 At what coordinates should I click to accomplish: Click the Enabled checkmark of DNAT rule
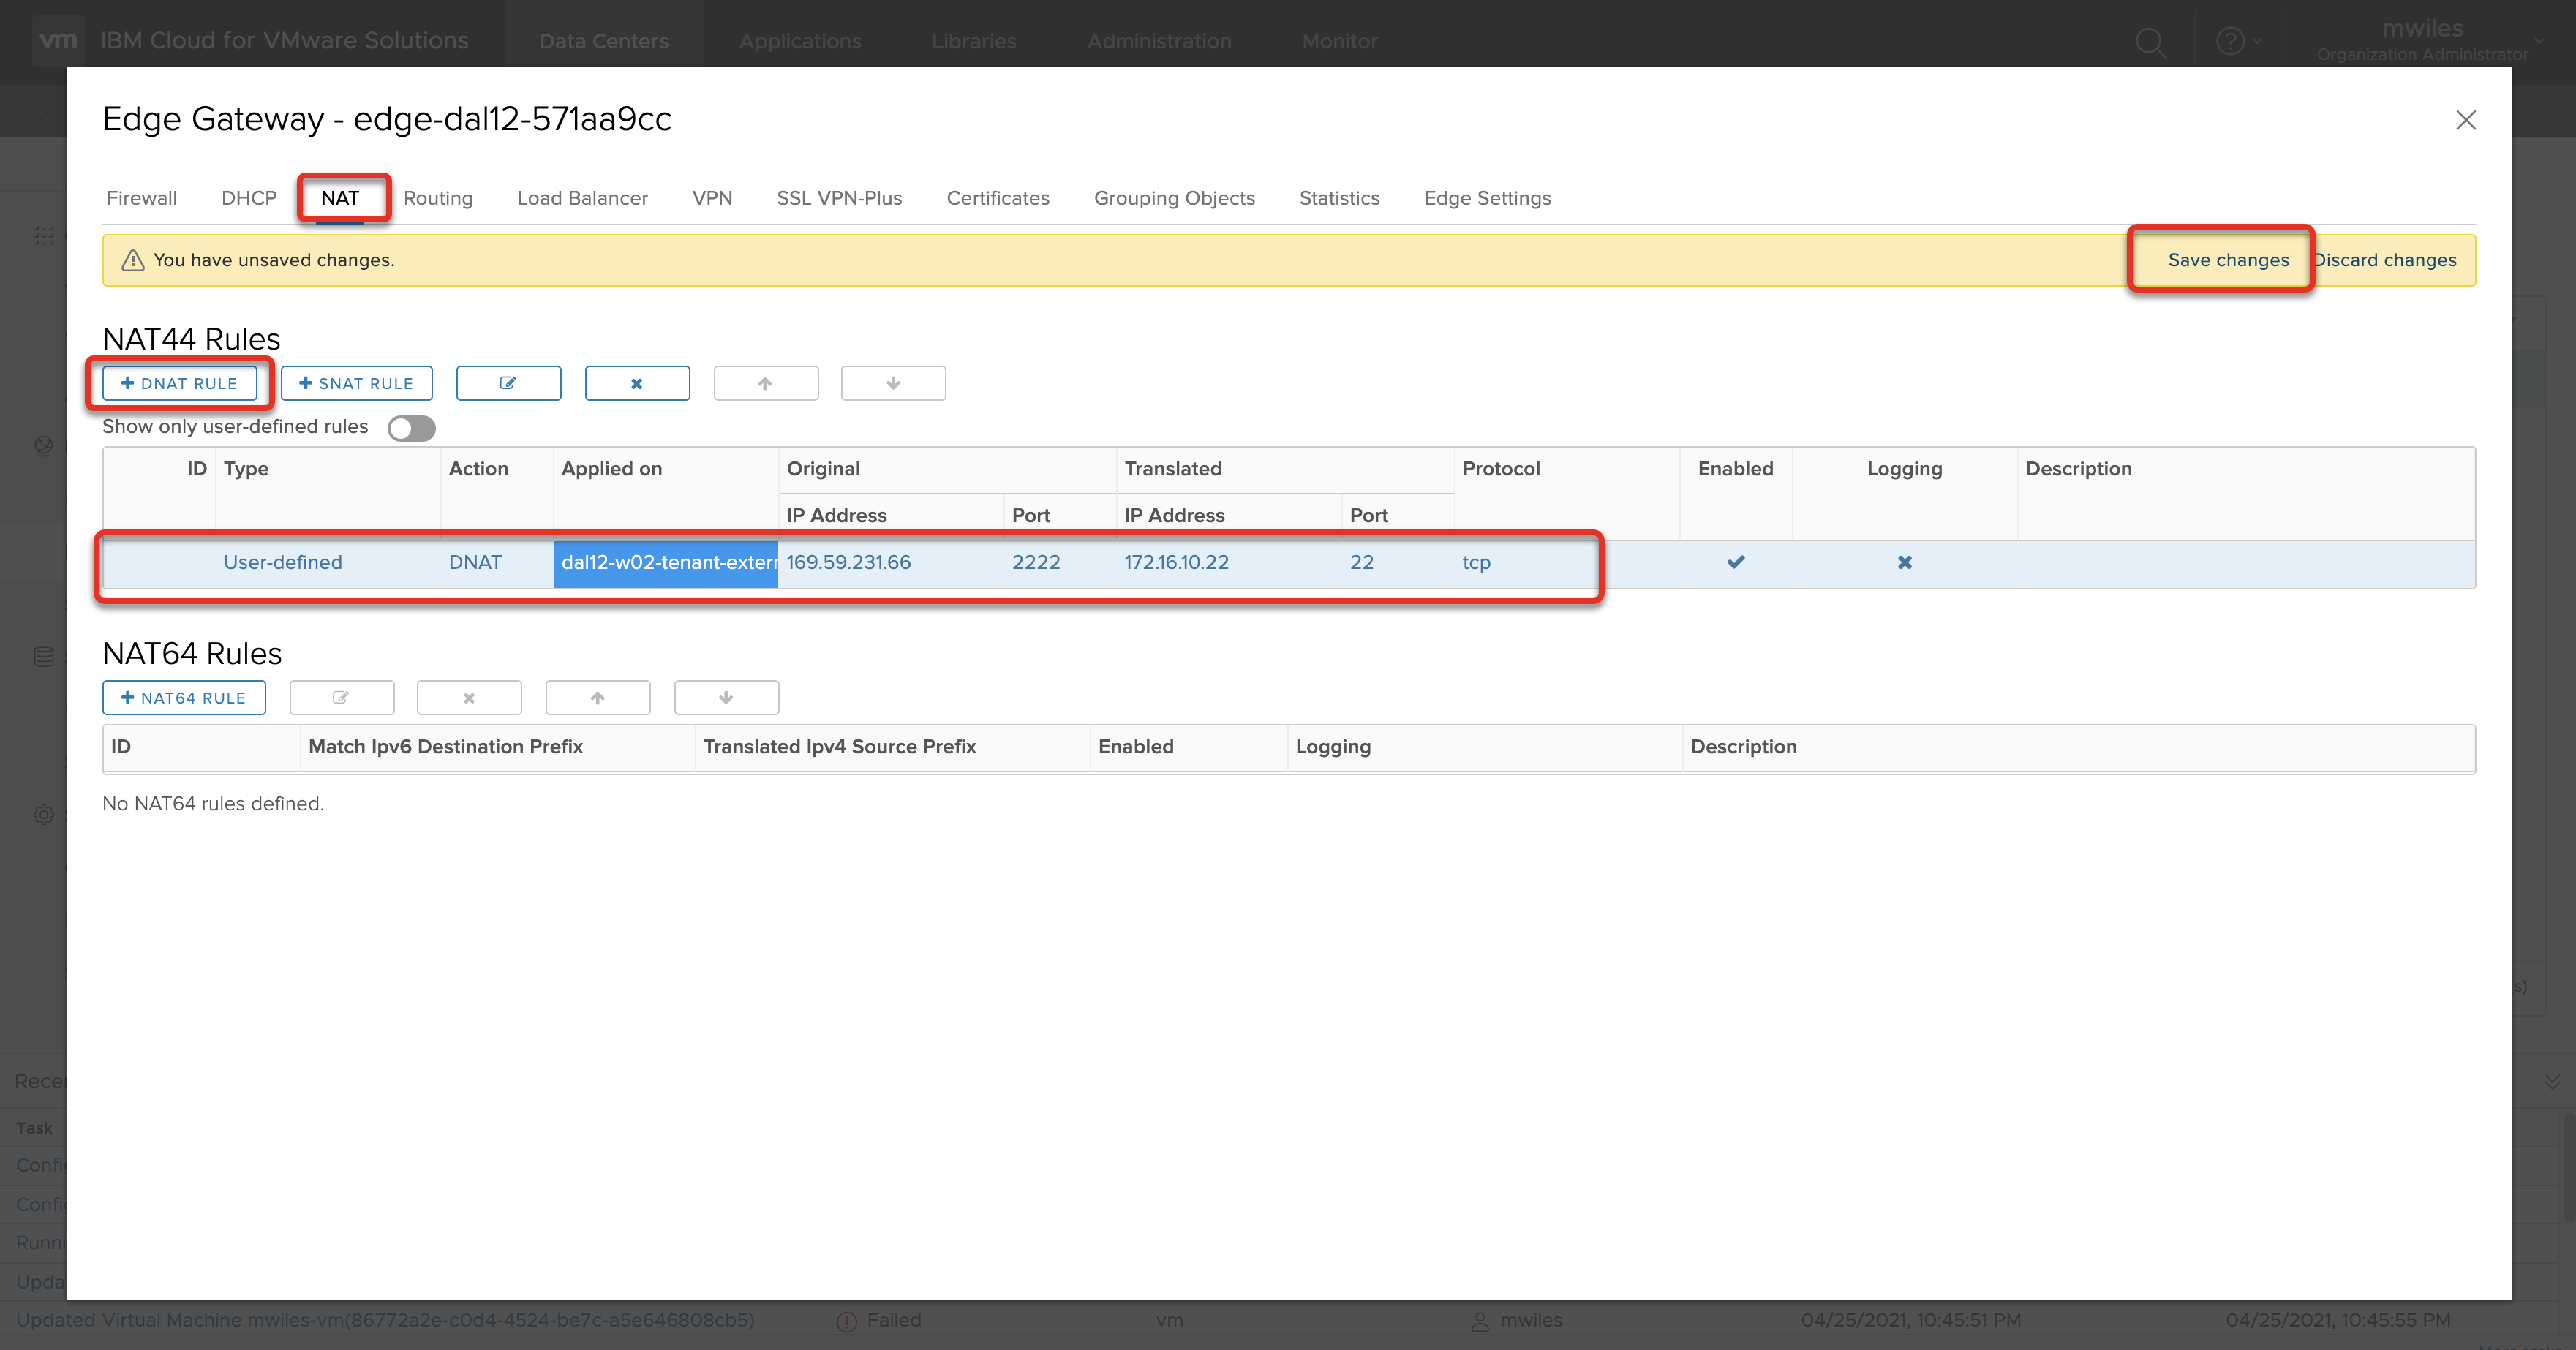pyautogui.click(x=1735, y=562)
